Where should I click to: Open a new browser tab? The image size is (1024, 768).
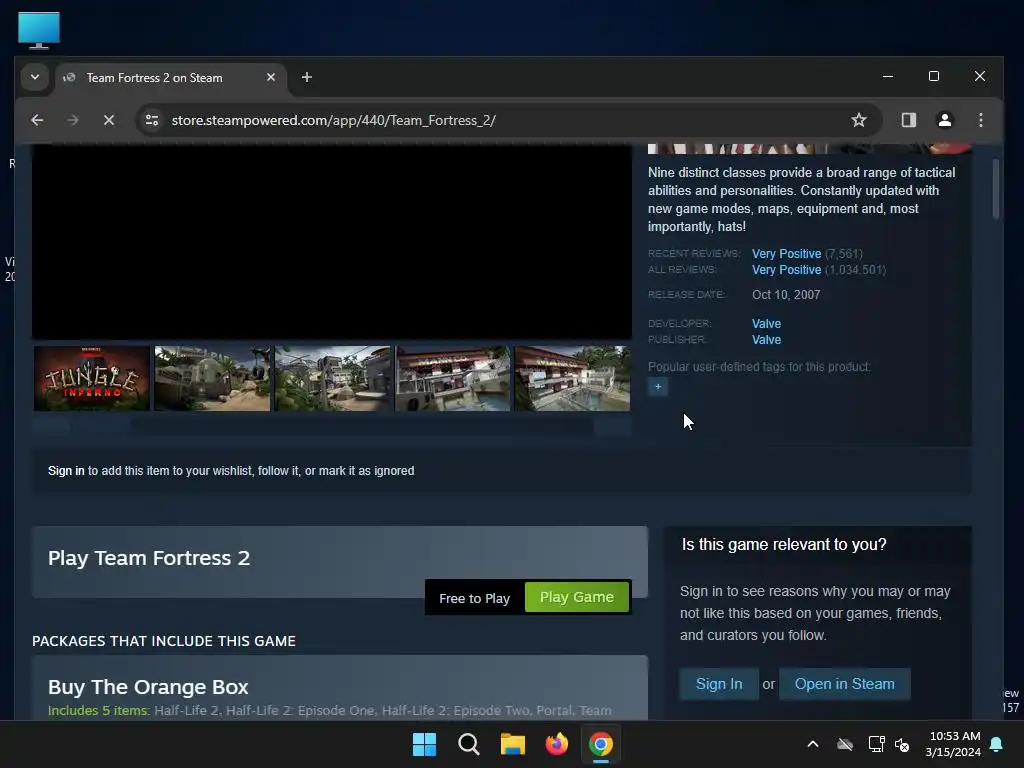[306, 77]
